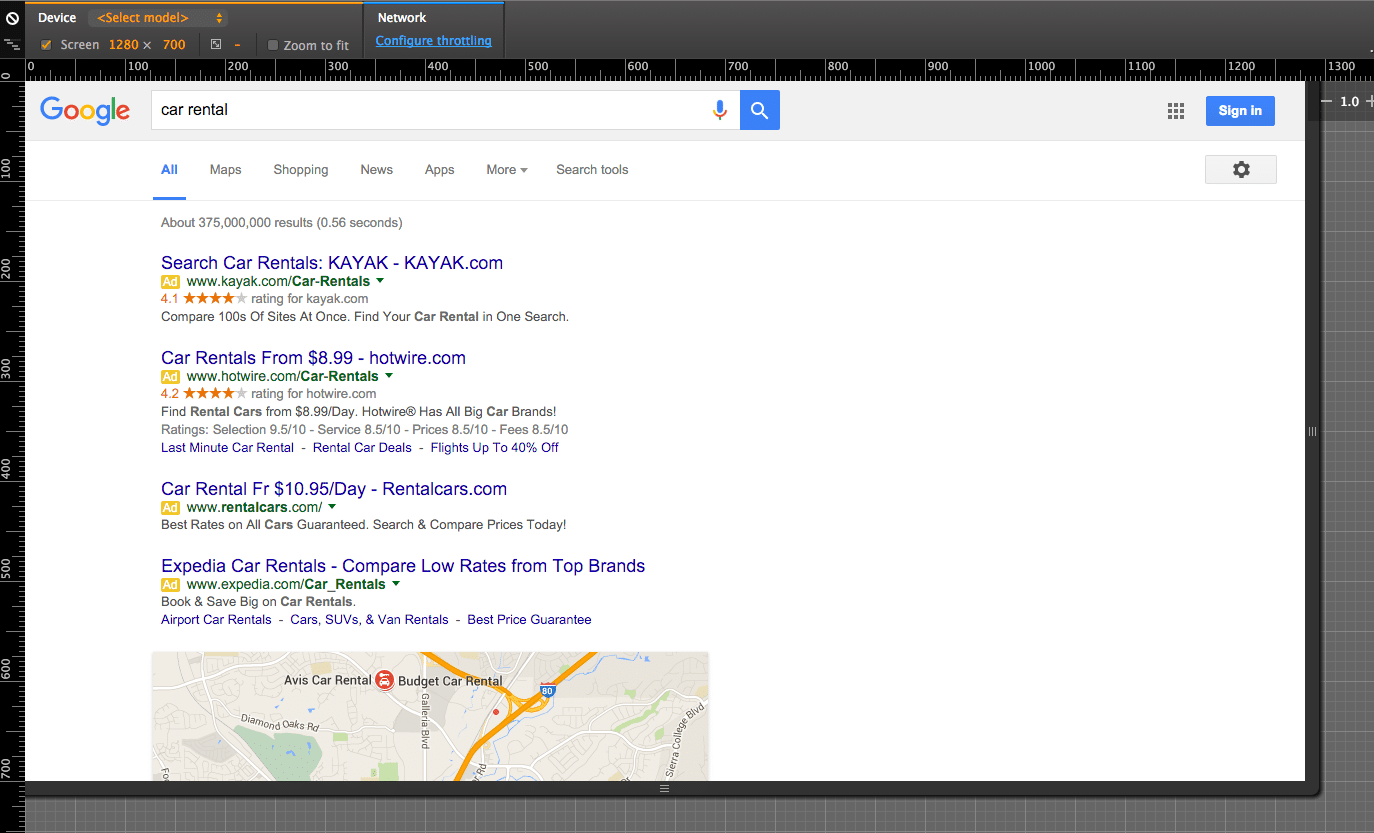Click the Configure throttling link
The height and width of the screenshot is (833, 1374).
point(434,41)
